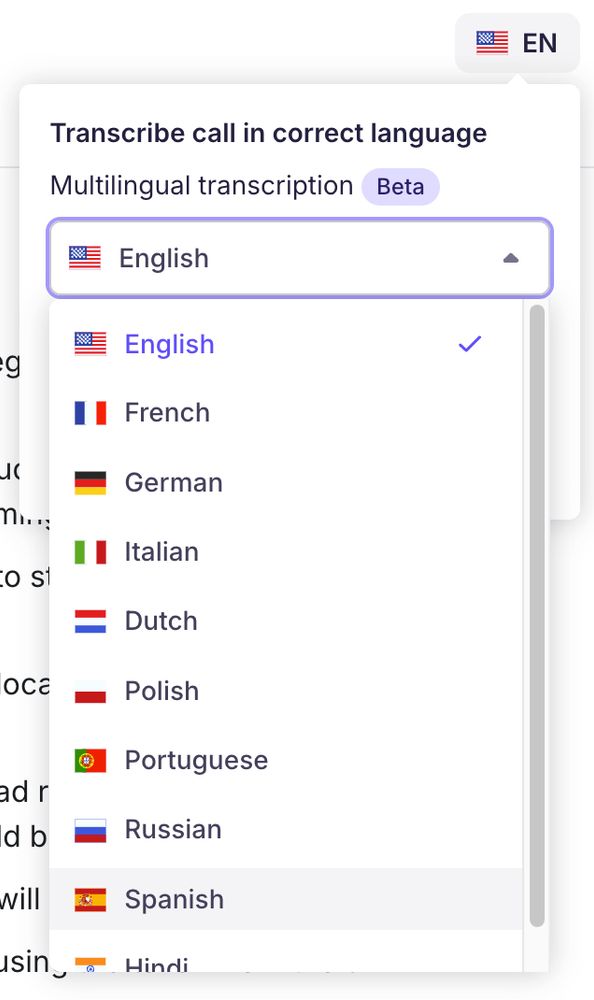Click the Dutch flag icon
Image resolution: width=594 pixels, height=1000 pixels.
pos(90,621)
